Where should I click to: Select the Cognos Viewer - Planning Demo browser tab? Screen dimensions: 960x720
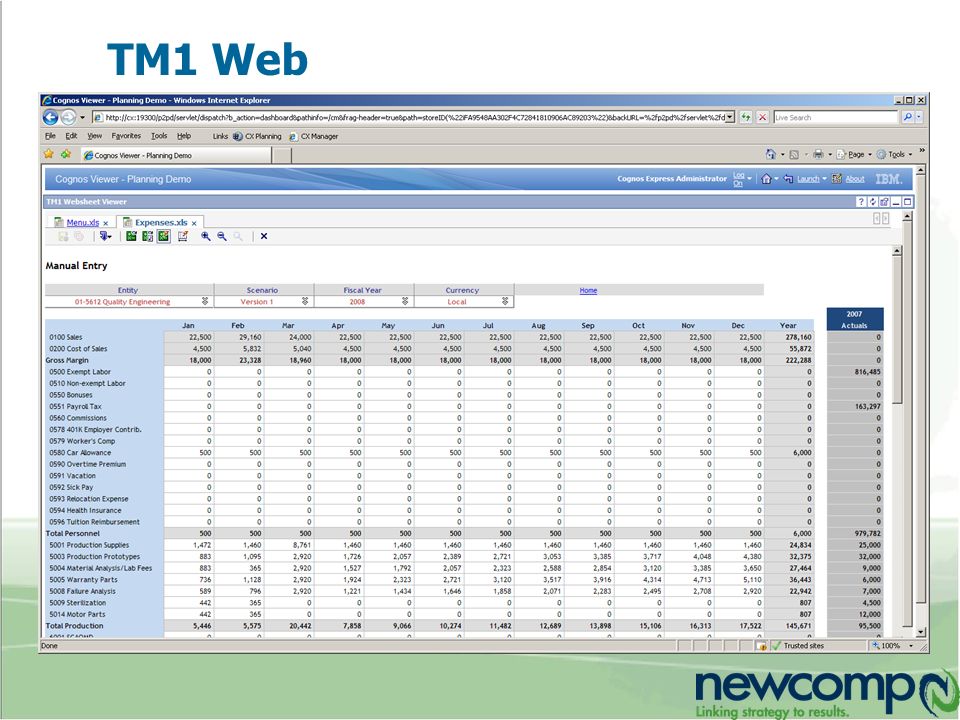click(176, 156)
